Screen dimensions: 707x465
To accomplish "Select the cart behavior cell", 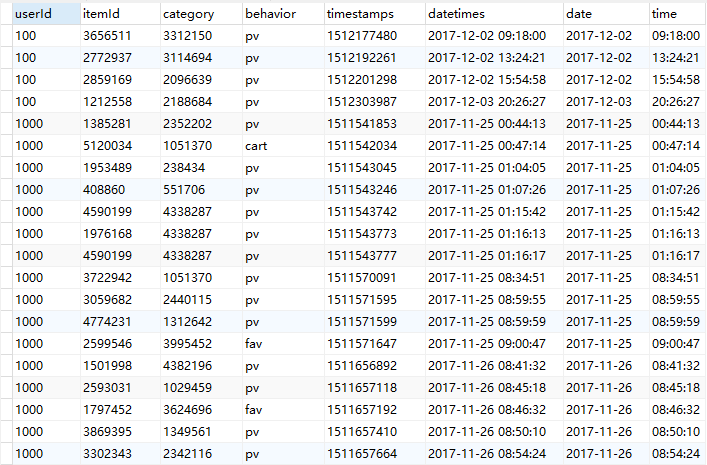I will pyautogui.click(x=283, y=146).
